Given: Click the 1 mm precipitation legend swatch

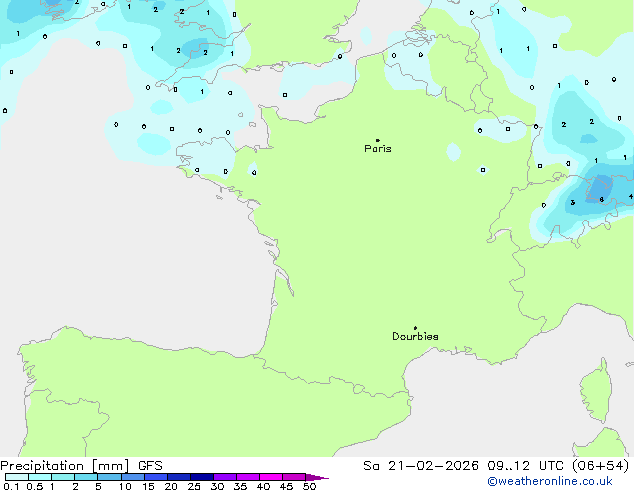Looking at the screenshot, I should (63, 477).
